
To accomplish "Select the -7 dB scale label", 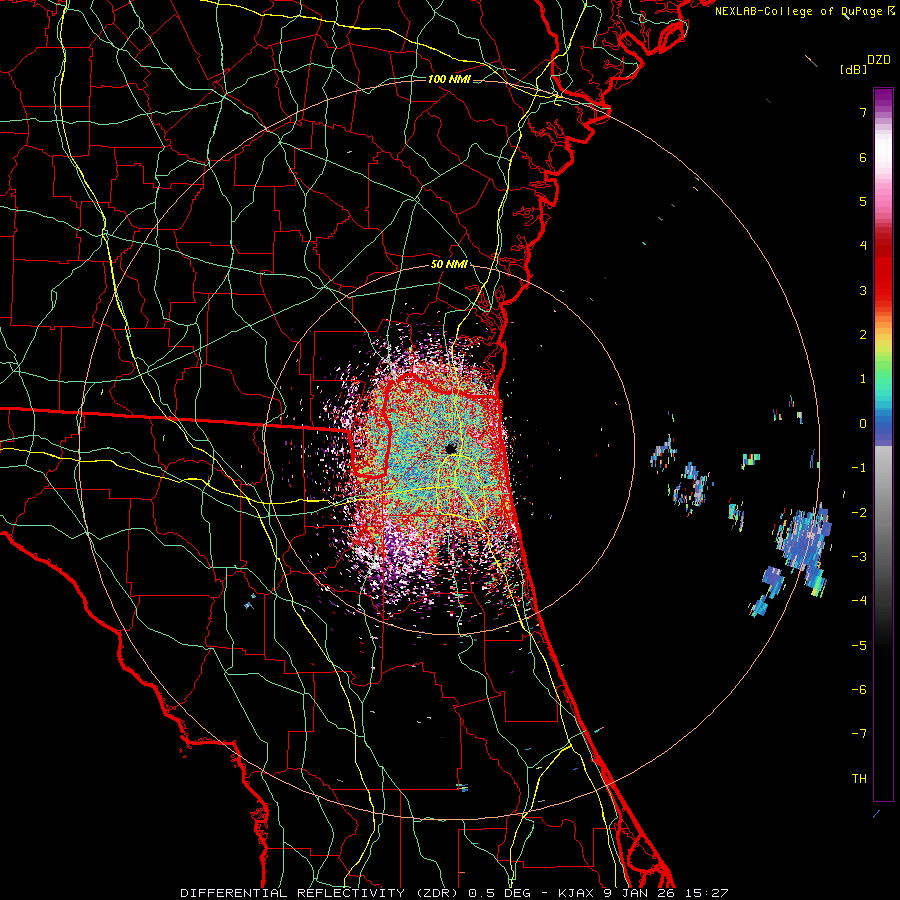I will coord(859,734).
